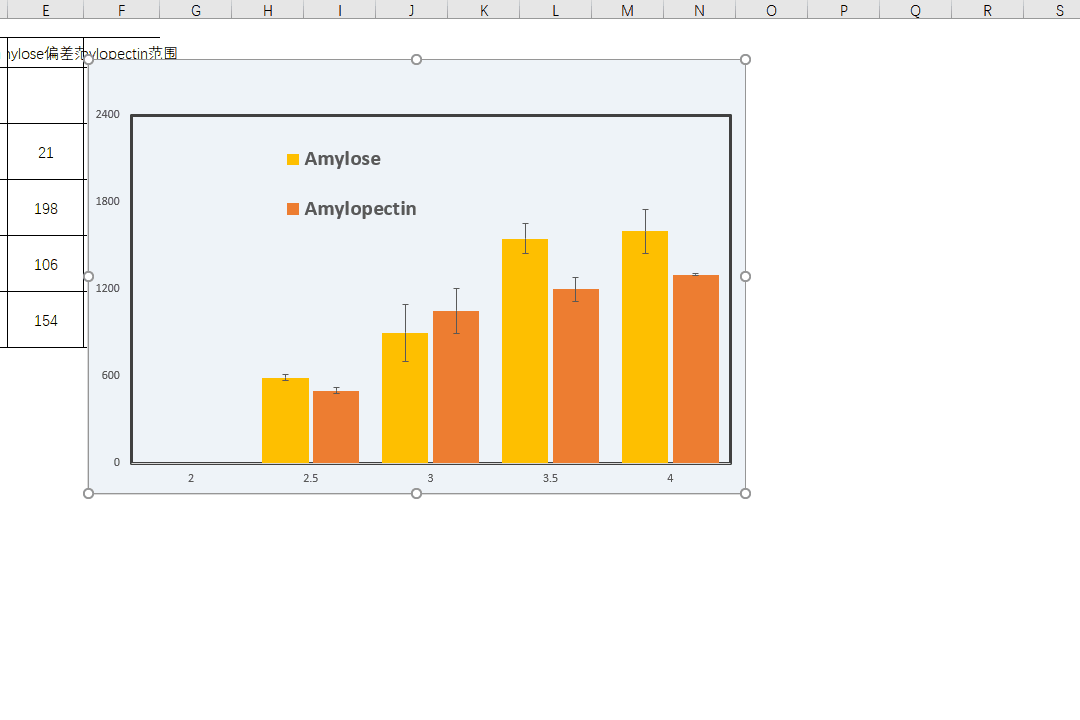Image resolution: width=1080 pixels, height=720 pixels.
Task: Select the orange Amylopectin bar at 3.5
Action: point(576,376)
